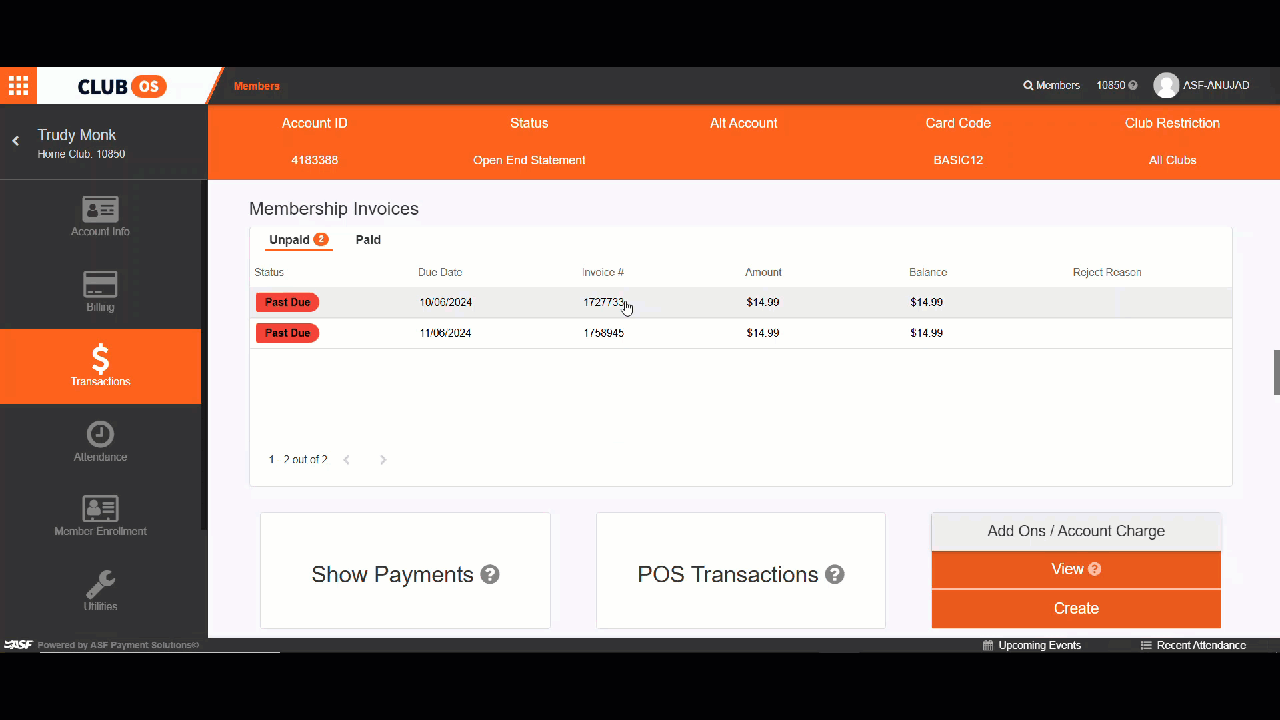
Task: Click the Reject Reason column header
Action: 1107,272
